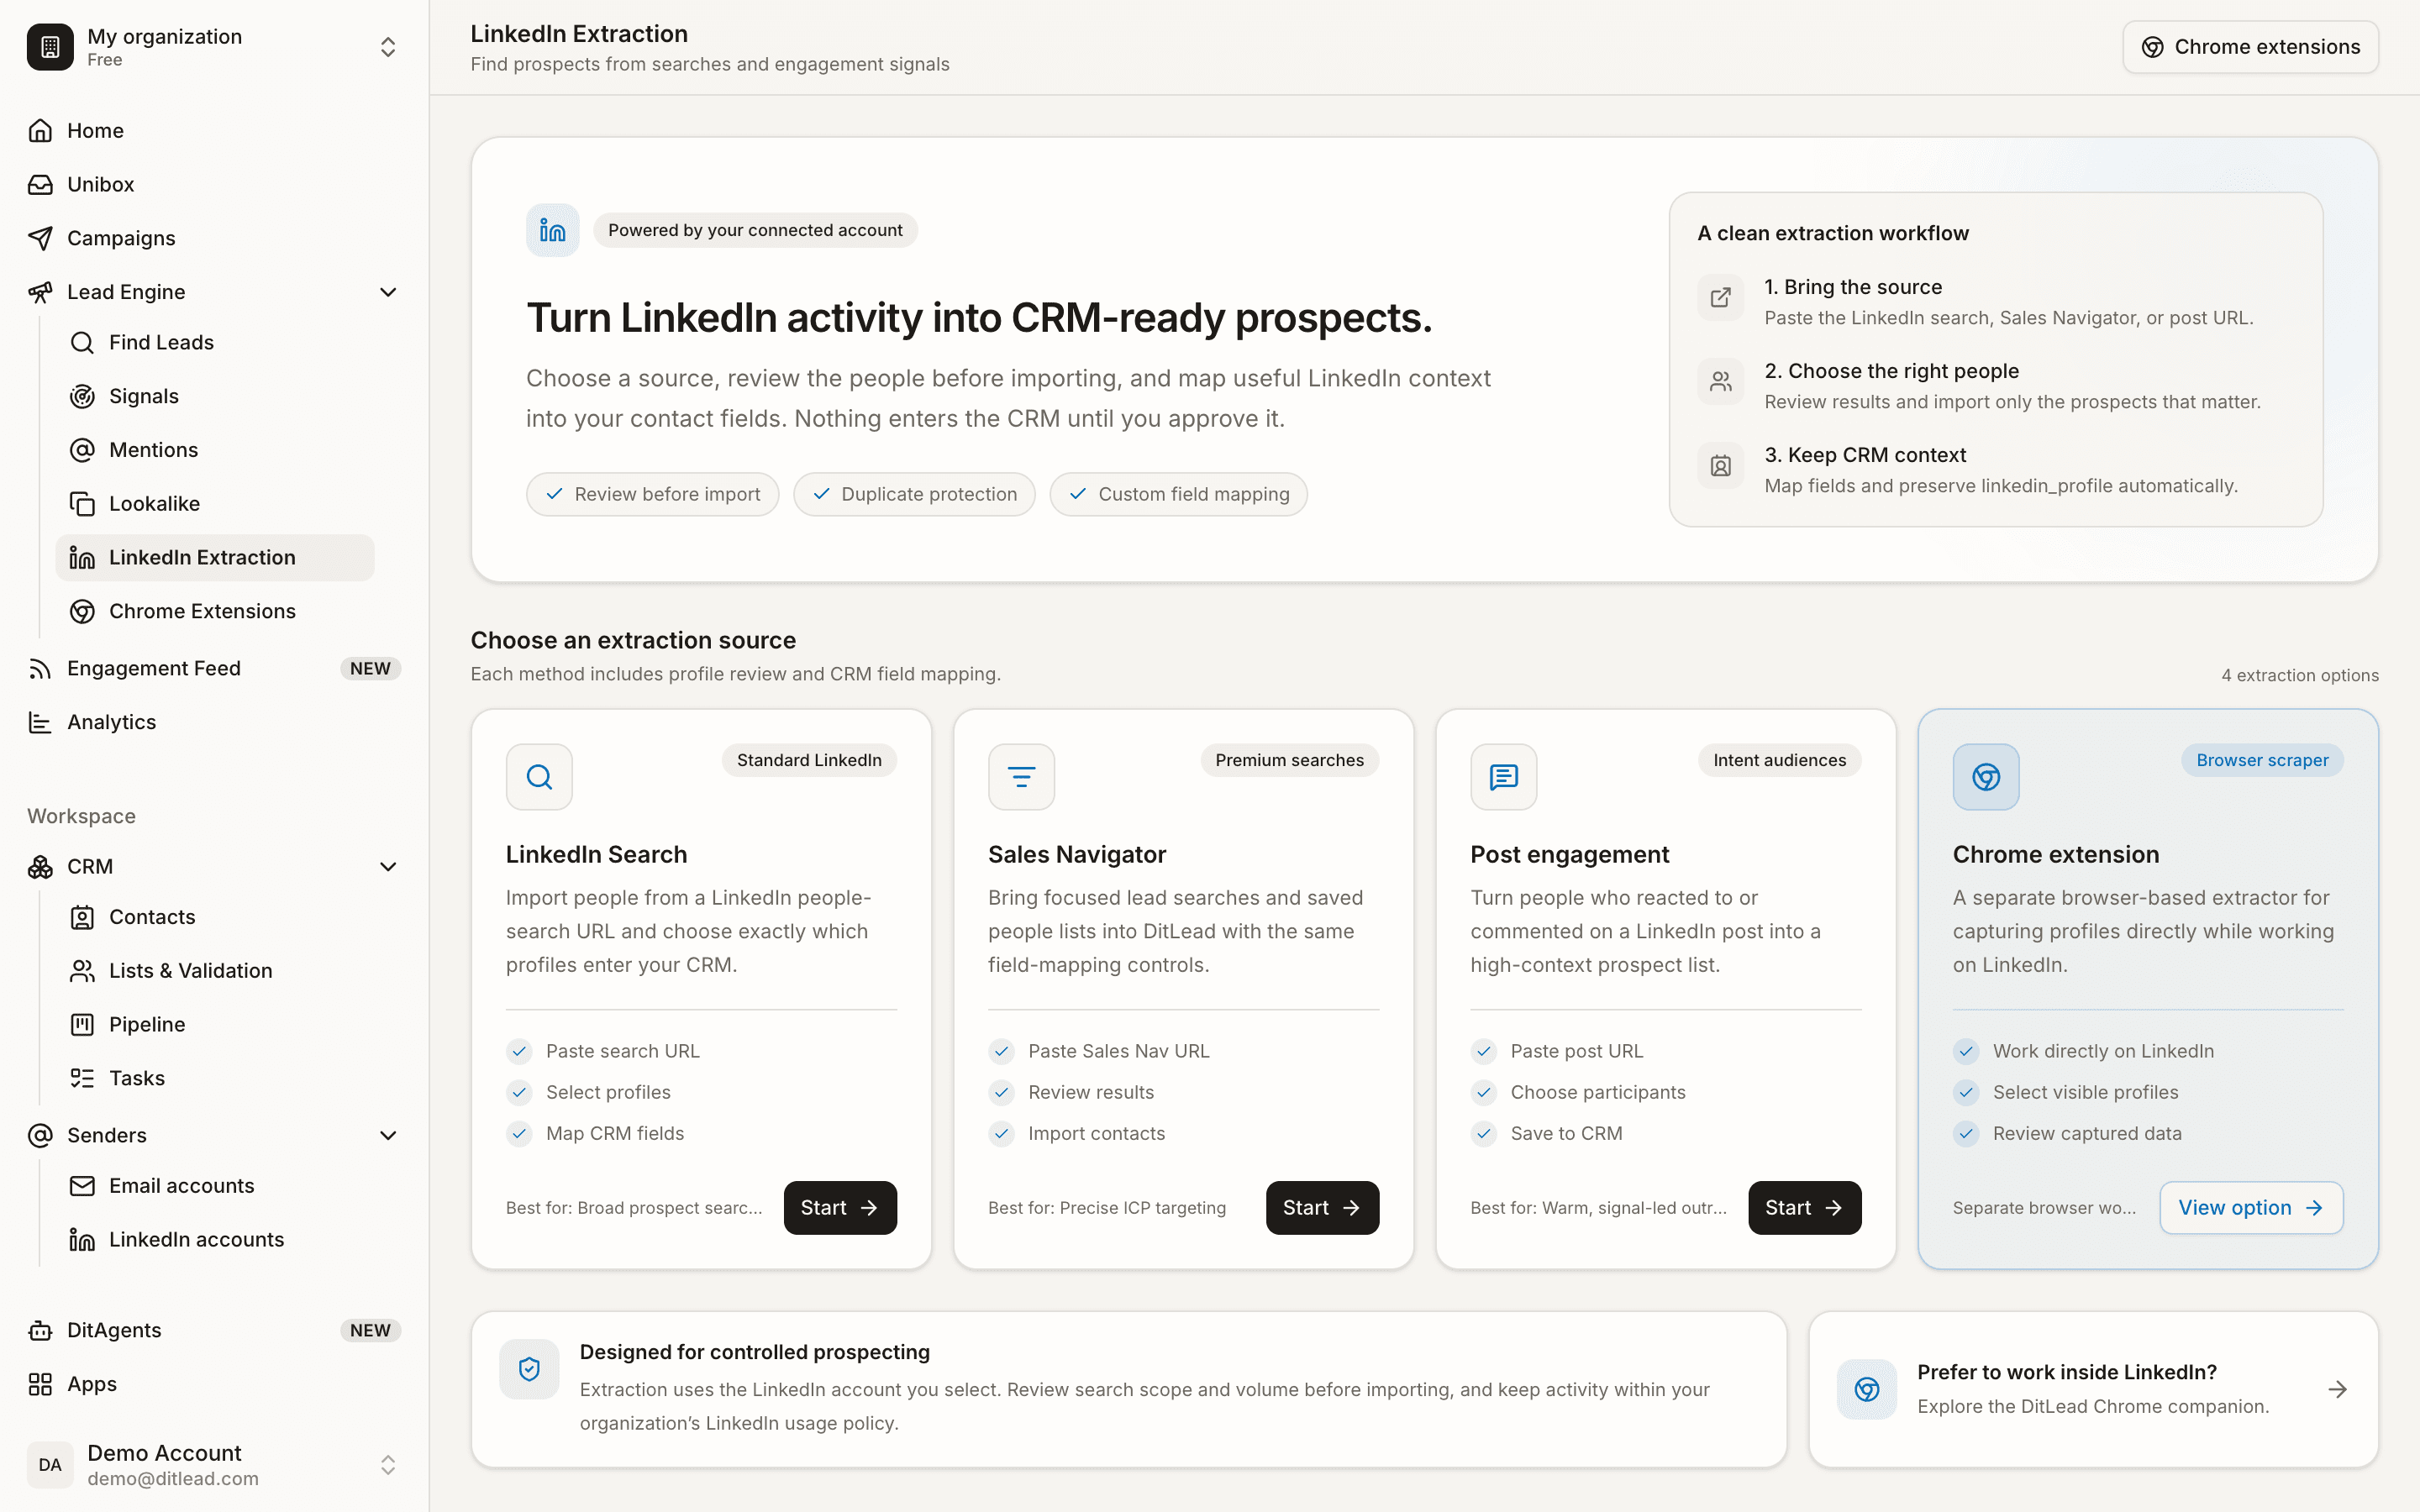Click Powered by your connected account badge

(x=755, y=230)
